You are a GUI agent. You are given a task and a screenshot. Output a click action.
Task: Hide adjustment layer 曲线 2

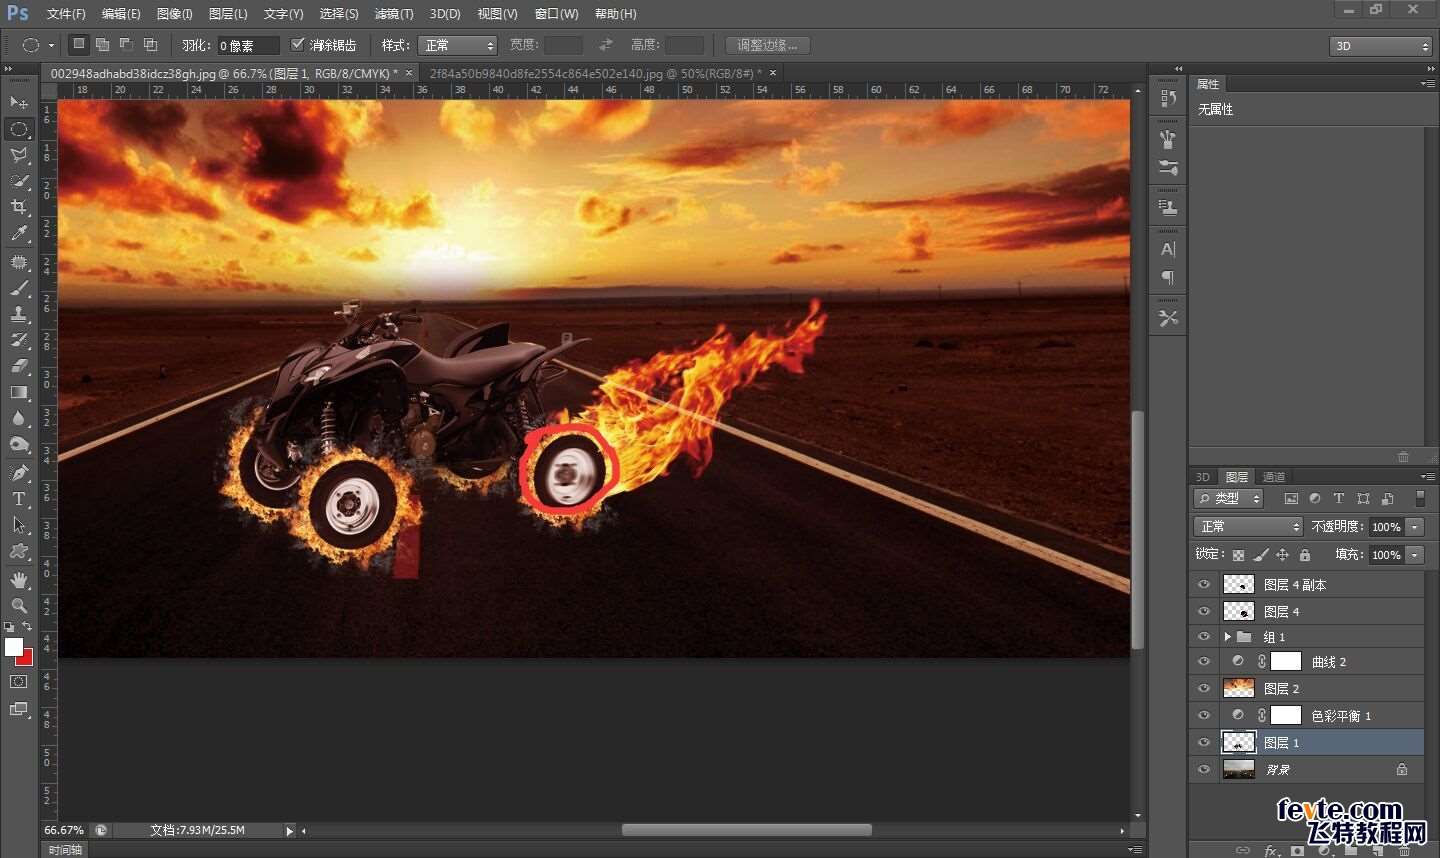1204,662
